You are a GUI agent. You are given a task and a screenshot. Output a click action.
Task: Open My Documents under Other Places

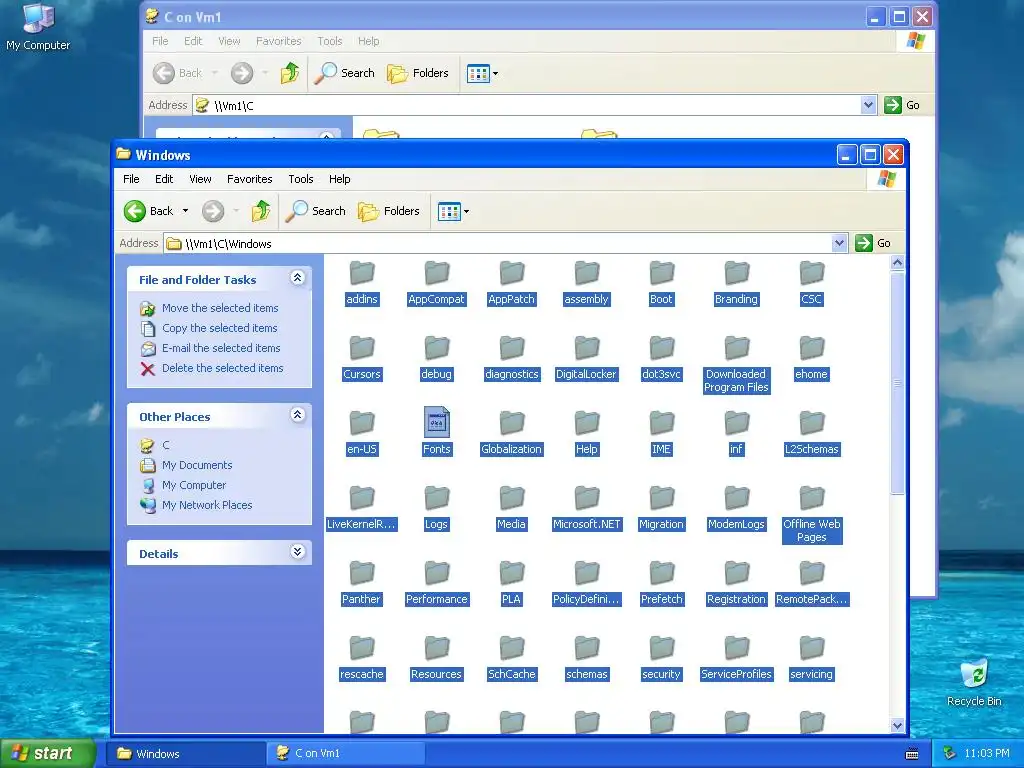click(197, 465)
